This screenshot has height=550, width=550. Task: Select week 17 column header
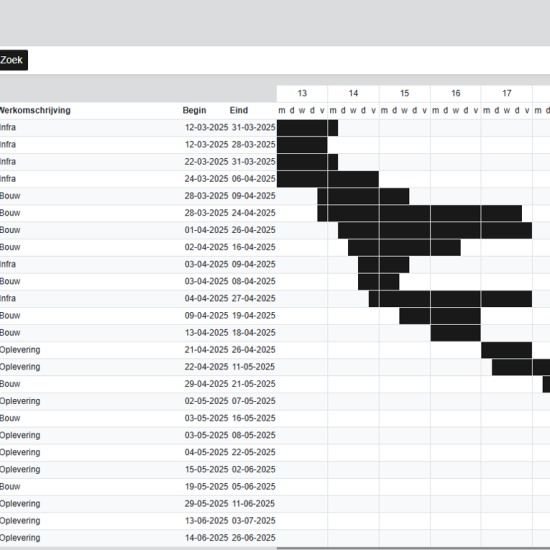point(507,94)
